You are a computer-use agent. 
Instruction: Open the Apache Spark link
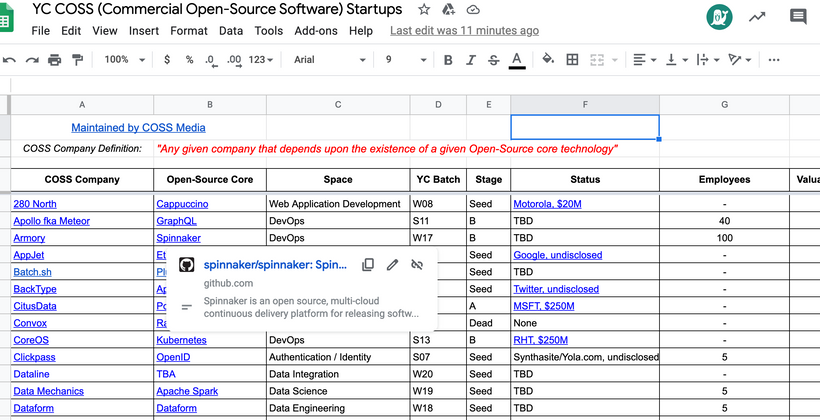coord(187,391)
